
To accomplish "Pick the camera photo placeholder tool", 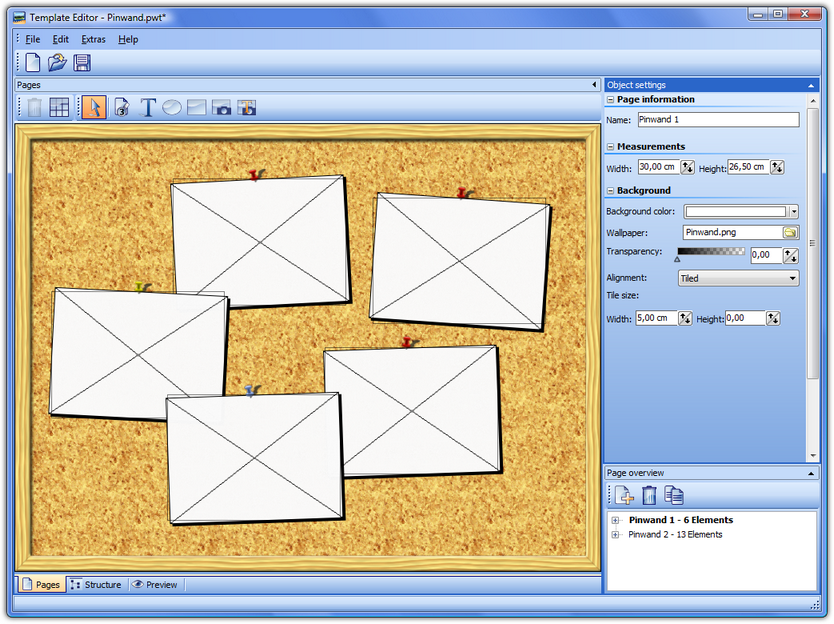I will point(222,107).
